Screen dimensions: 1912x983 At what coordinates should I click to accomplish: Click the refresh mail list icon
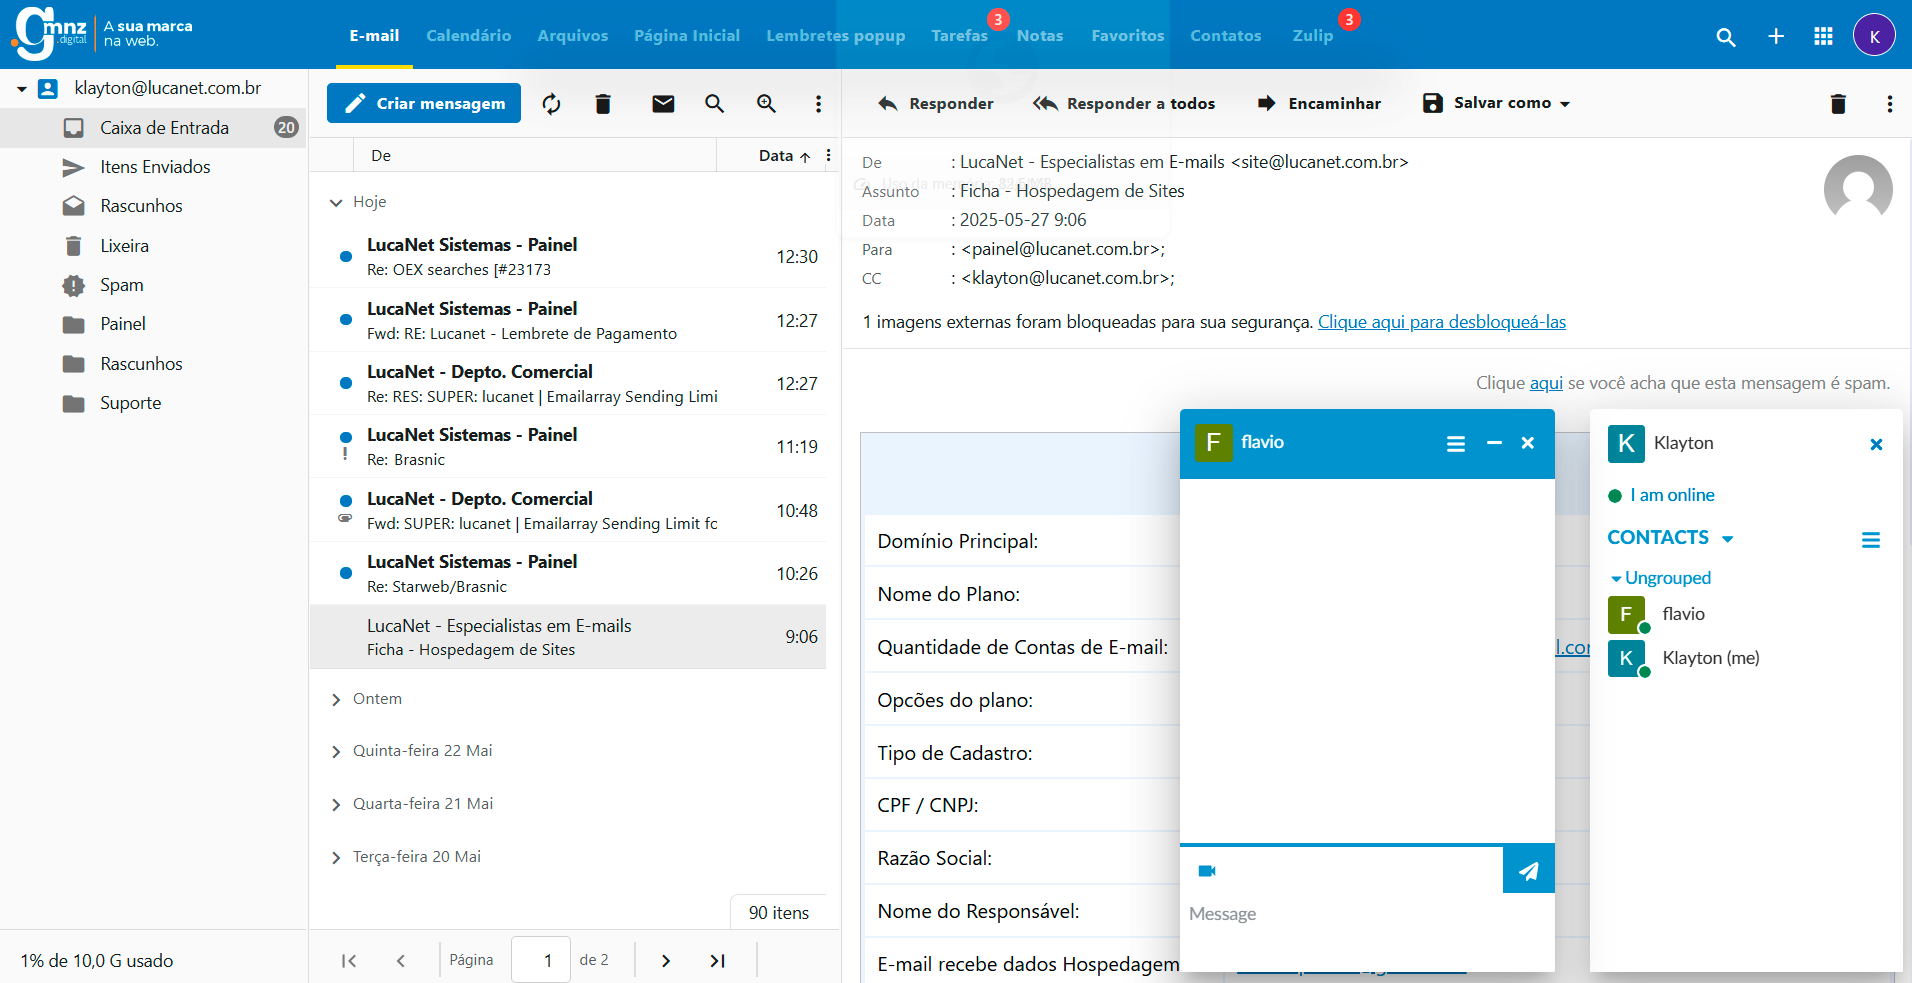551,104
